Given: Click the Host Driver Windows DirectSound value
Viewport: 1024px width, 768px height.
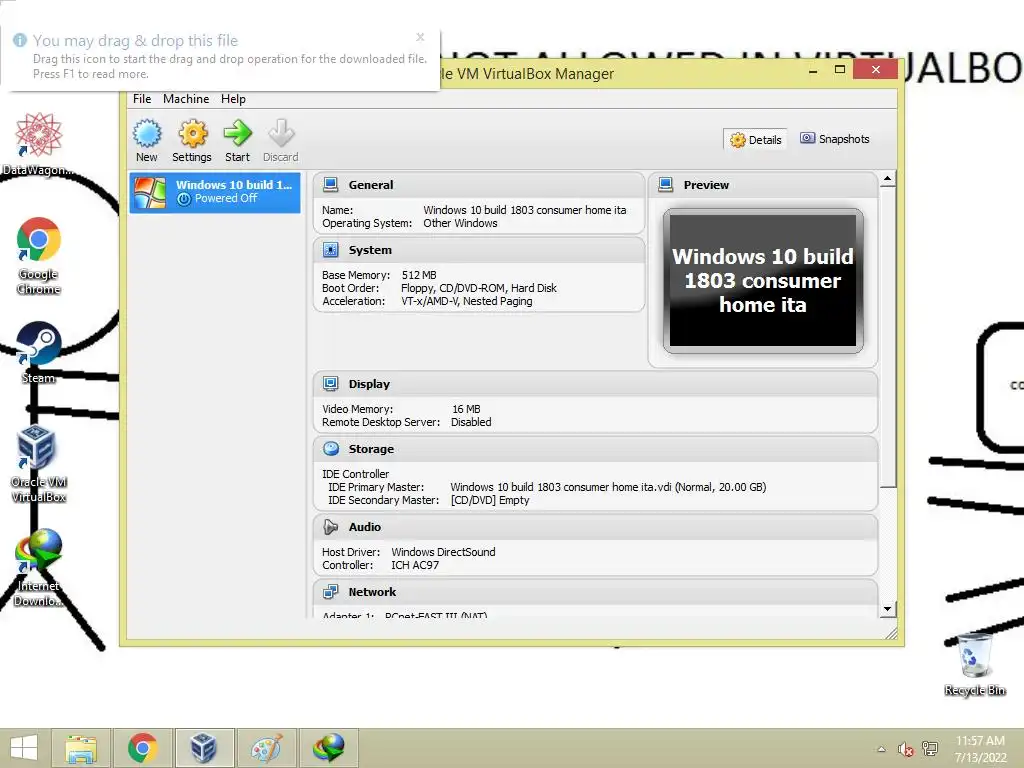Looking at the screenshot, I should (443, 552).
